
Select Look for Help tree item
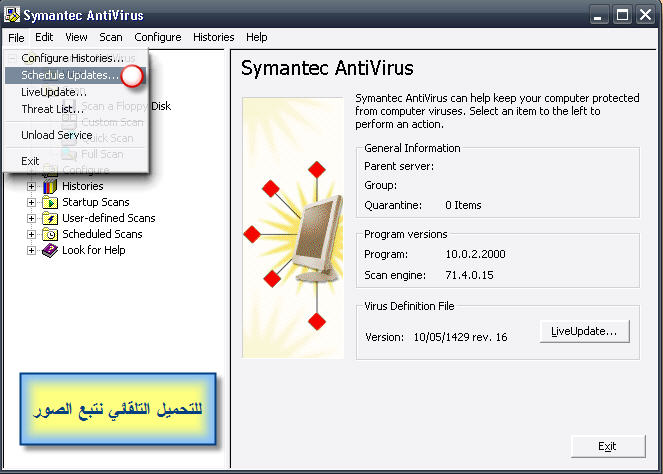coord(93,250)
